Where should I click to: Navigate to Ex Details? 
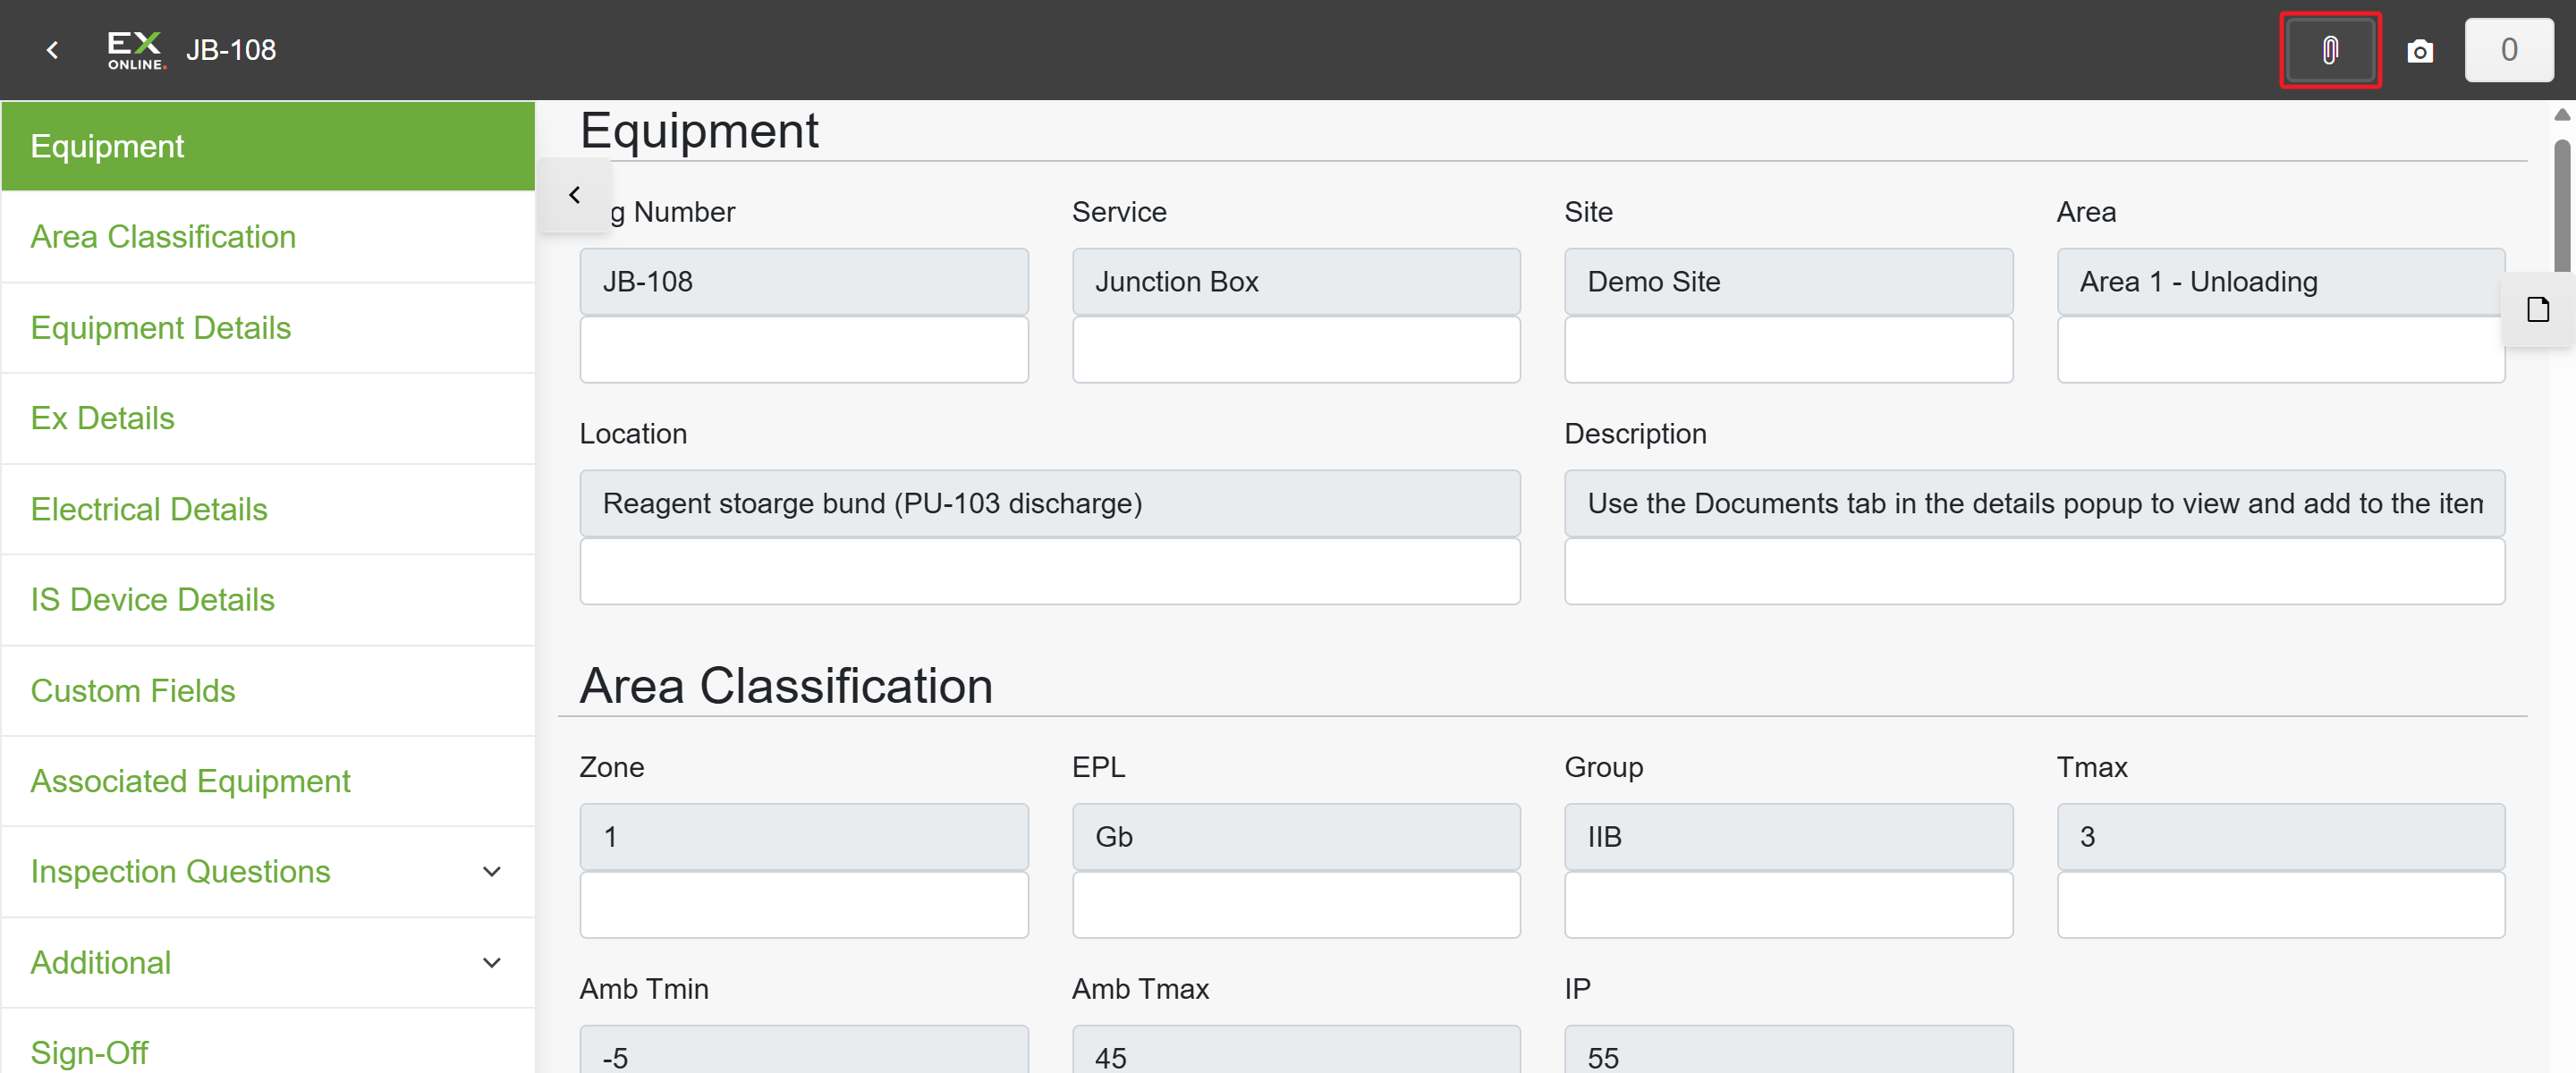[x=268, y=418]
